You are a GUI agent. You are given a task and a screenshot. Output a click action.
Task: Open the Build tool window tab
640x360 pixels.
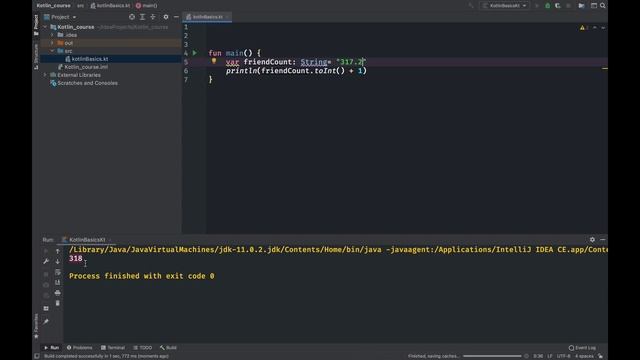[x=168, y=348]
